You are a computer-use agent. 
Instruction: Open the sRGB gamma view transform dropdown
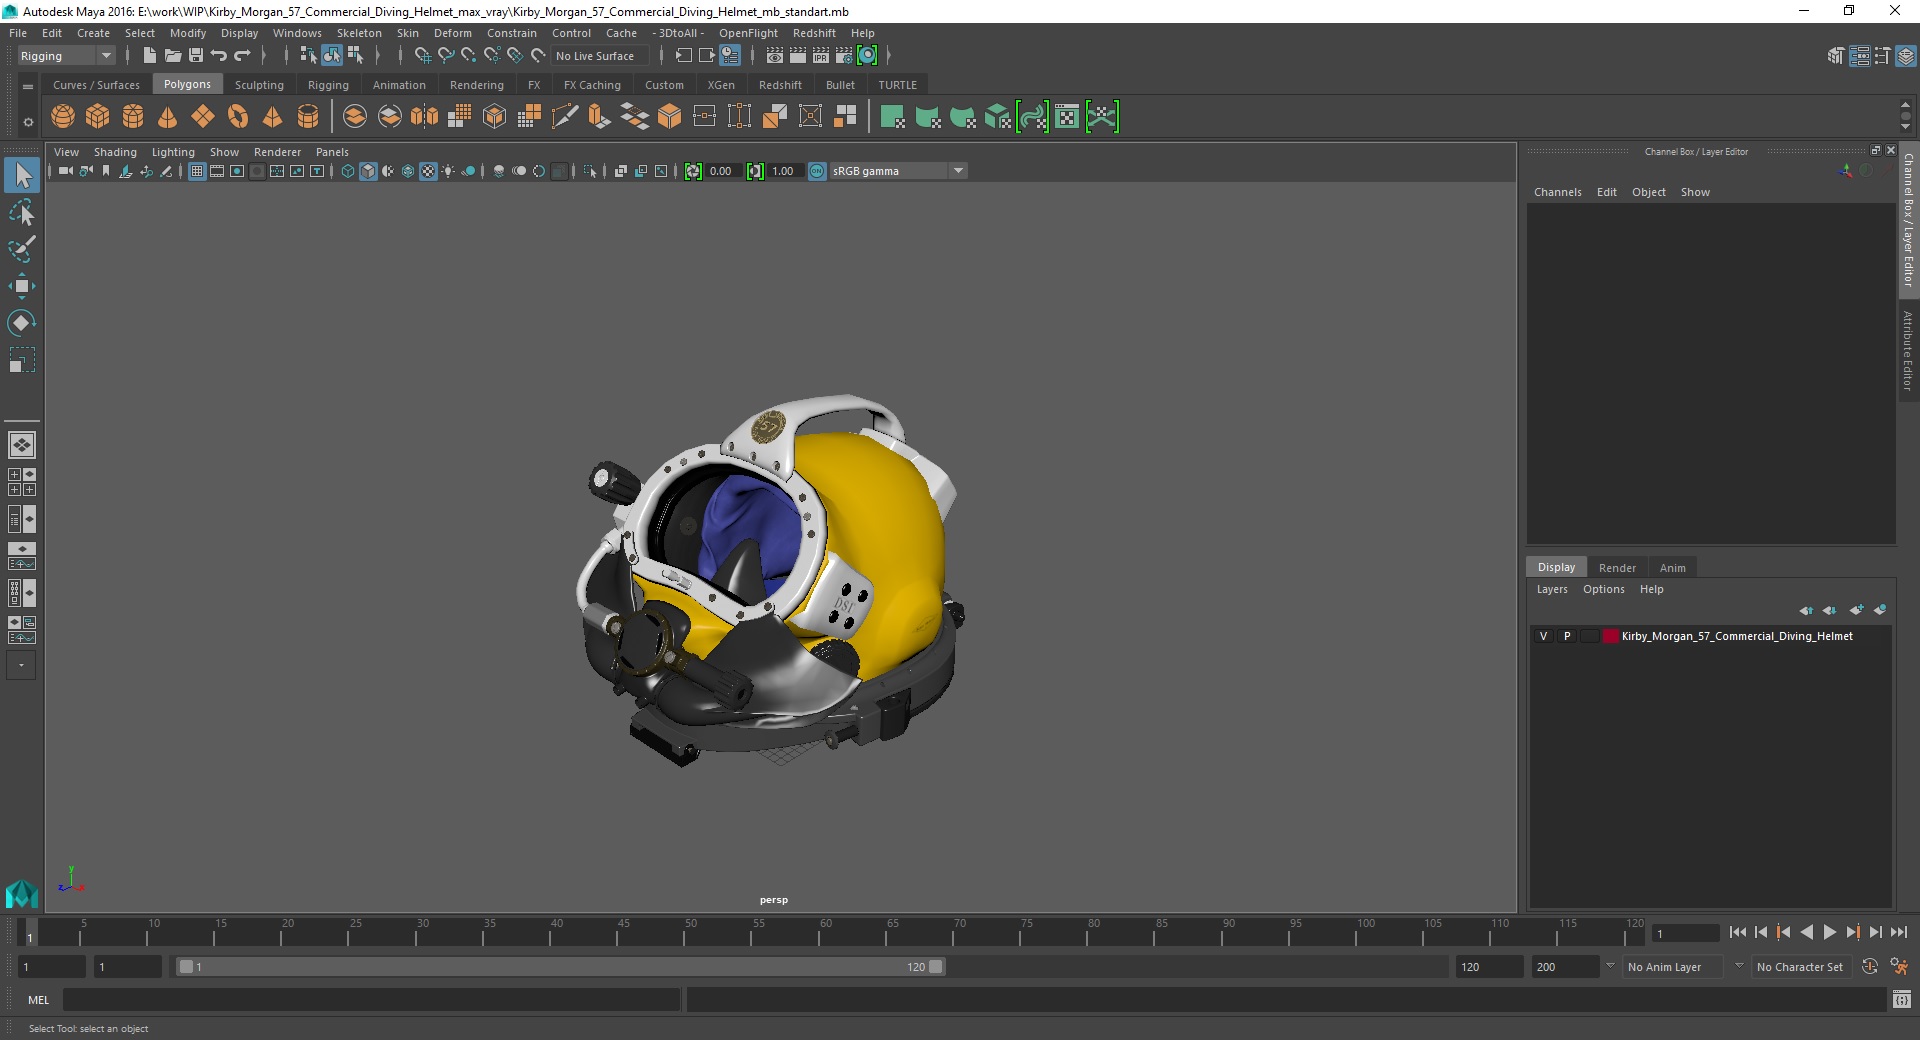(x=898, y=171)
